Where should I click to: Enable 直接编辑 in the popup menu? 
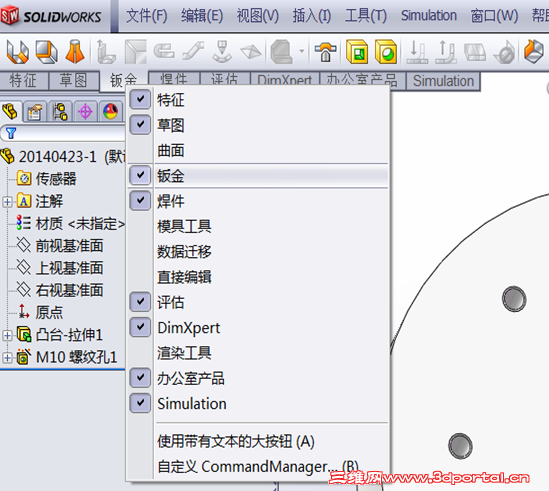[x=258, y=277]
